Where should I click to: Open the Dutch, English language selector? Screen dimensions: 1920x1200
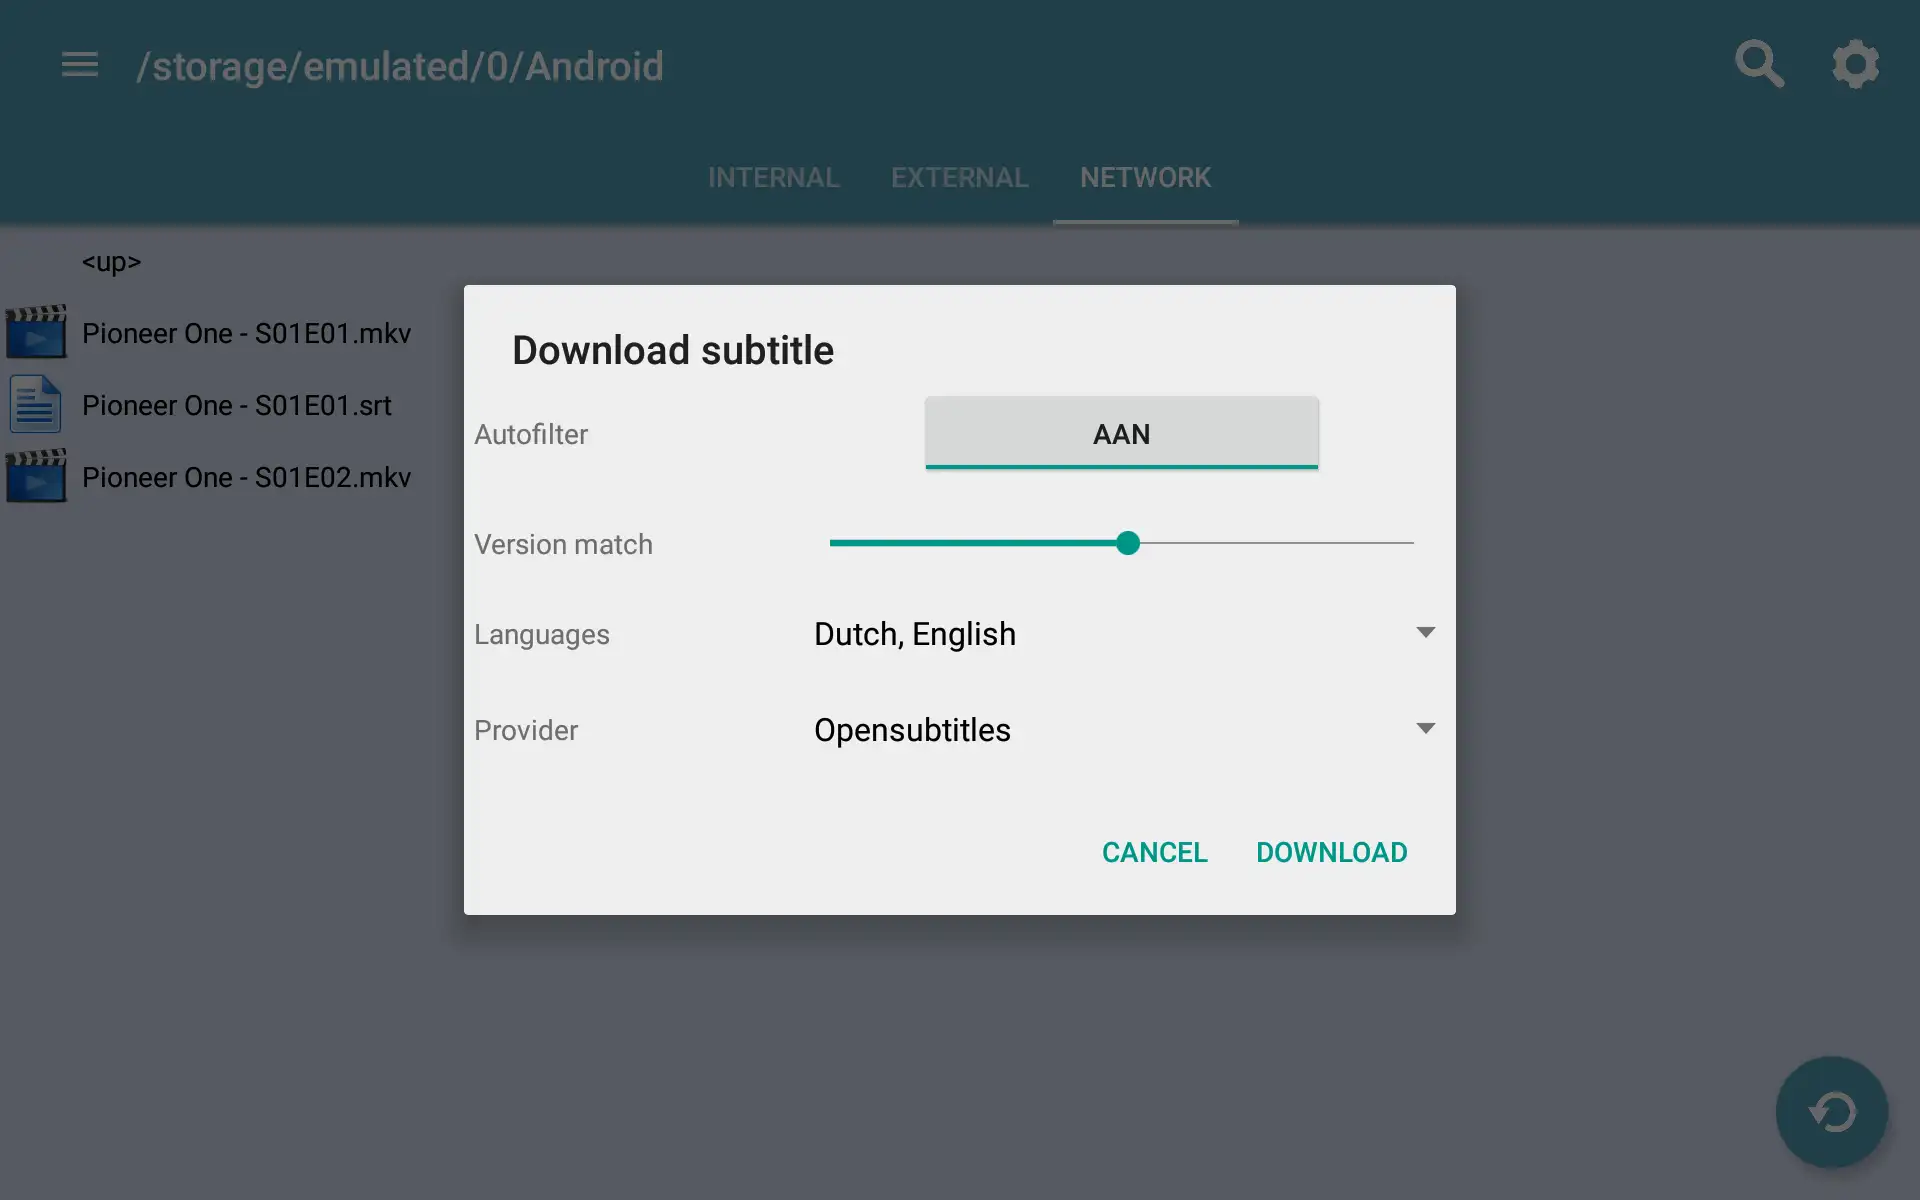[x=1125, y=634]
